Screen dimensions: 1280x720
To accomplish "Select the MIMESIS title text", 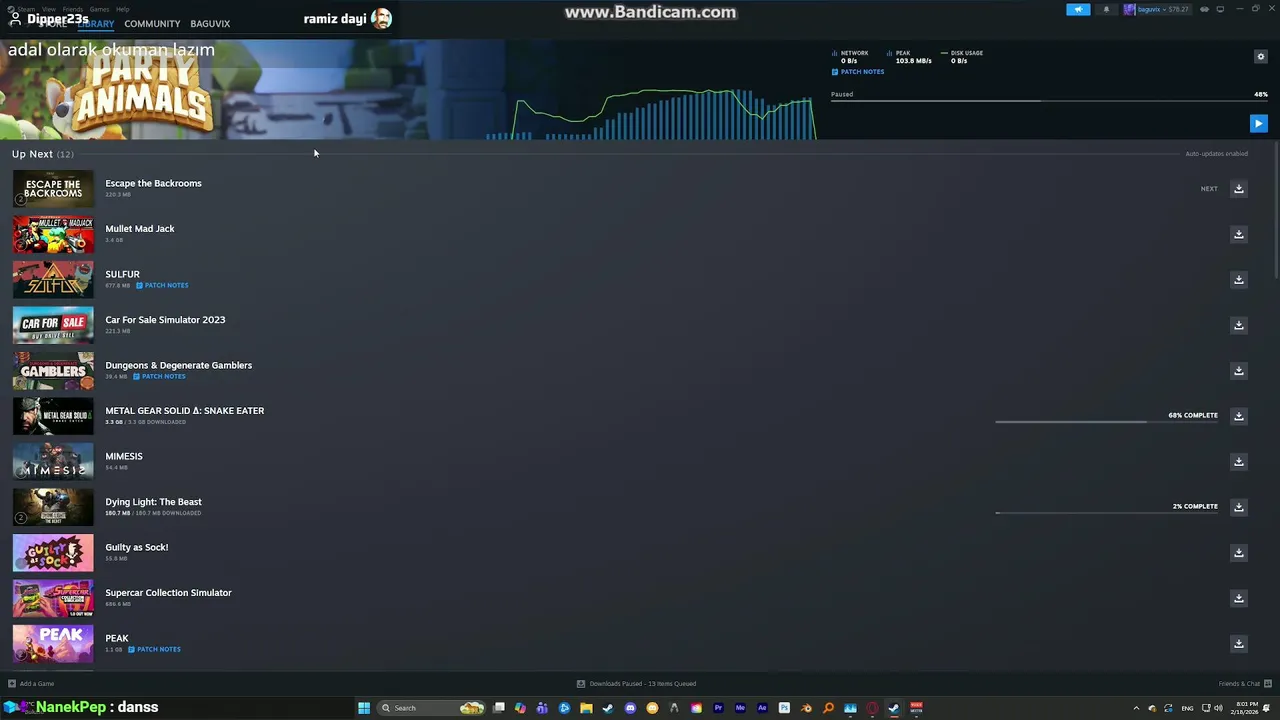I will point(124,456).
